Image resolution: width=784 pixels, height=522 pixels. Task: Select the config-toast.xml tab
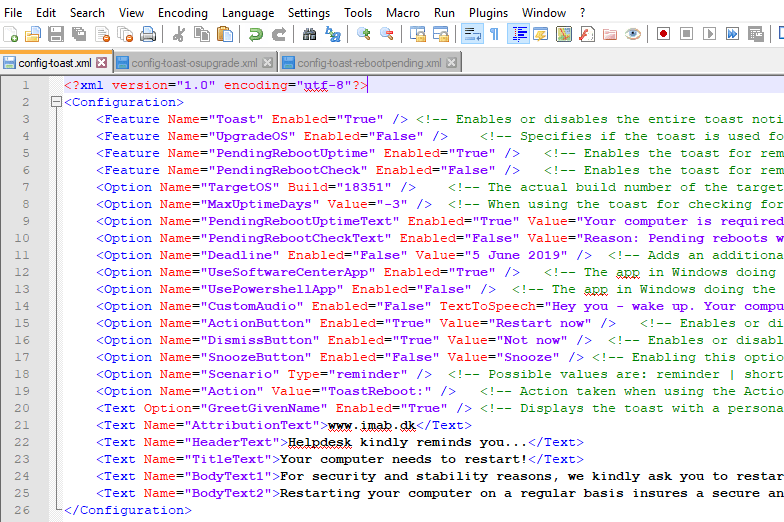tap(55, 63)
